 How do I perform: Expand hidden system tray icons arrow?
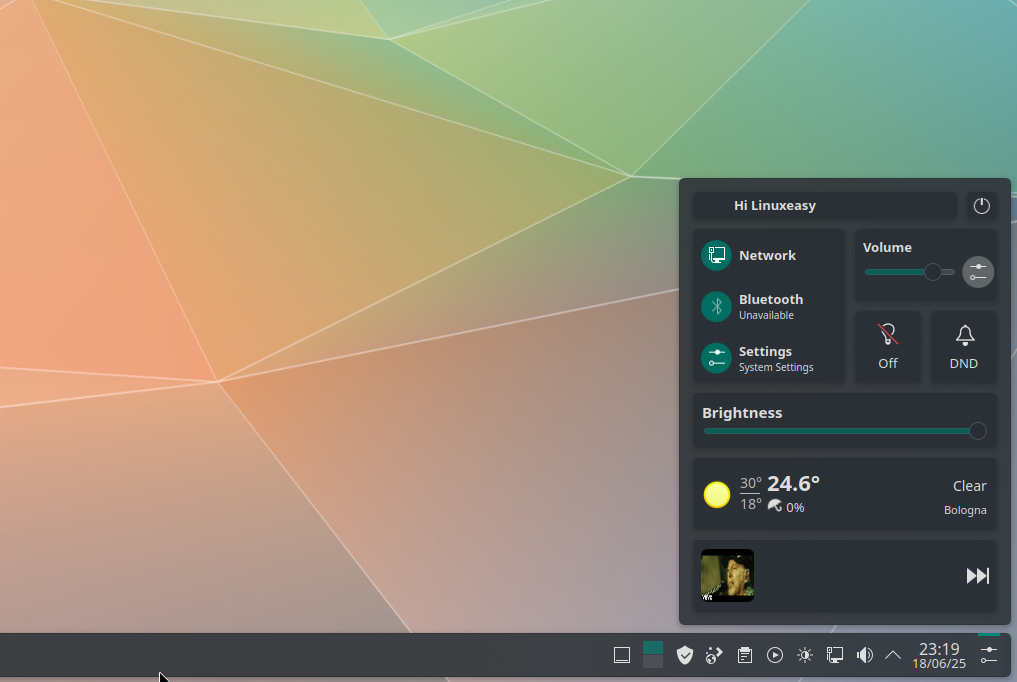(893, 655)
